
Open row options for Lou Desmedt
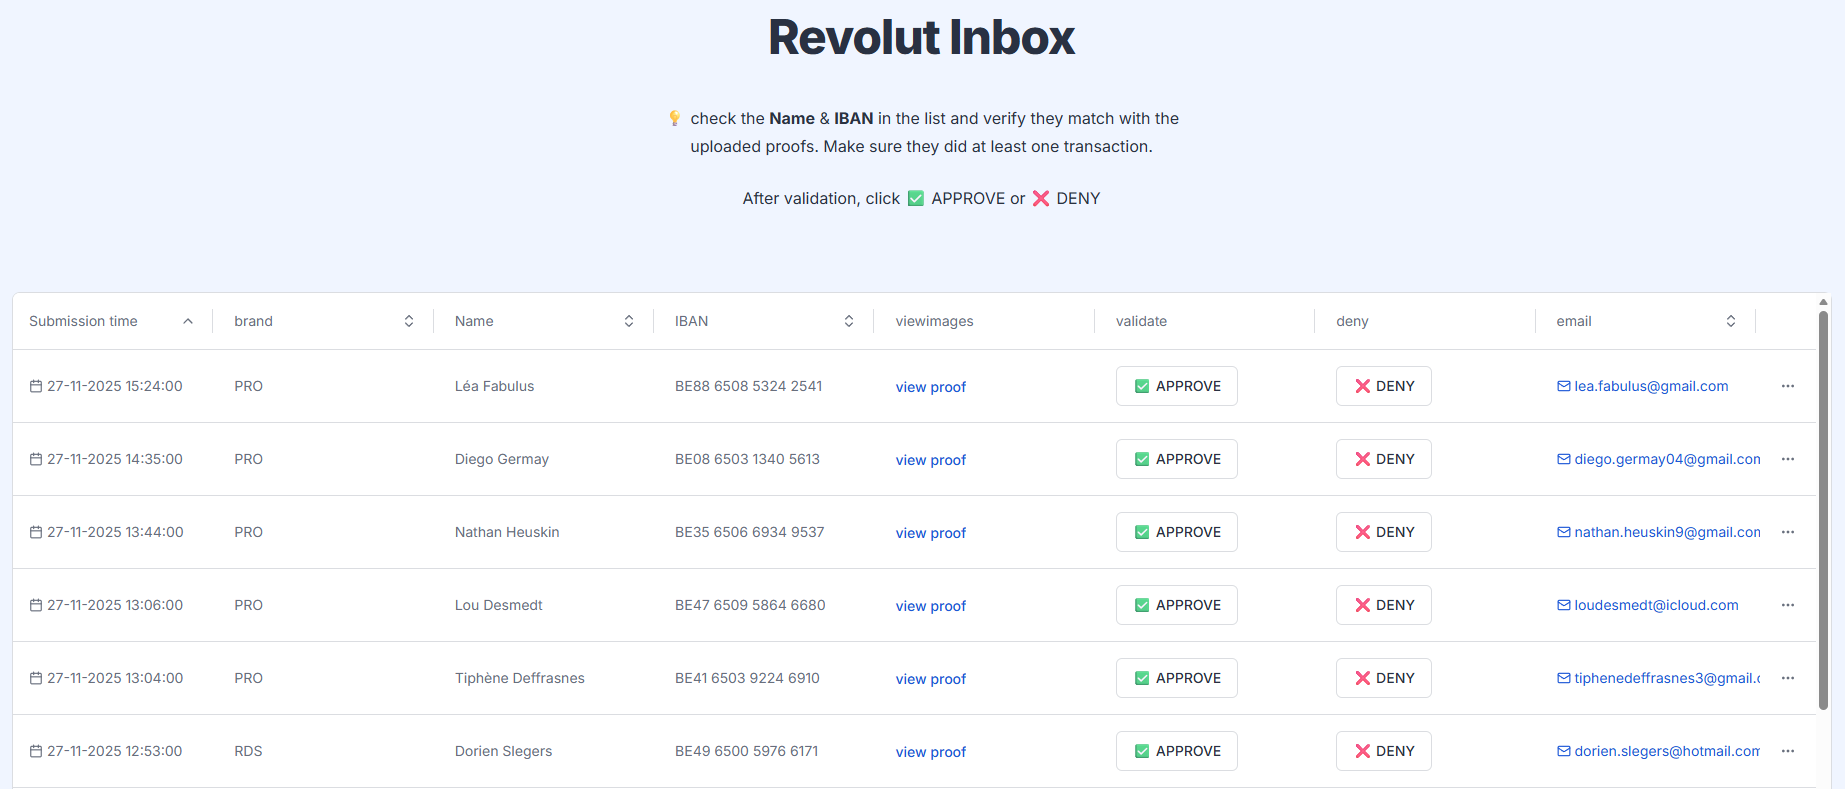click(1787, 605)
